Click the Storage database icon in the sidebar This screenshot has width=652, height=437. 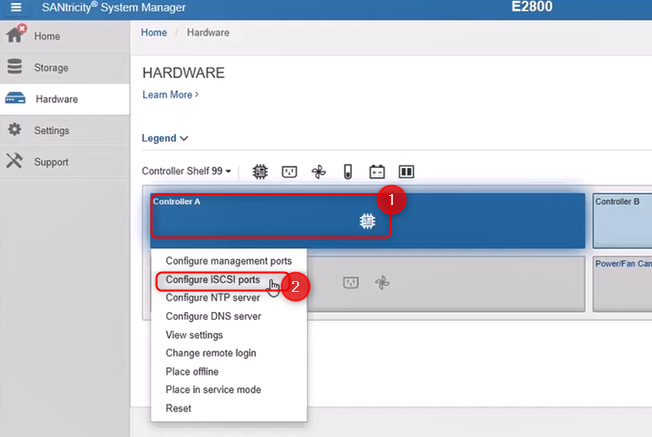(x=15, y=67)
